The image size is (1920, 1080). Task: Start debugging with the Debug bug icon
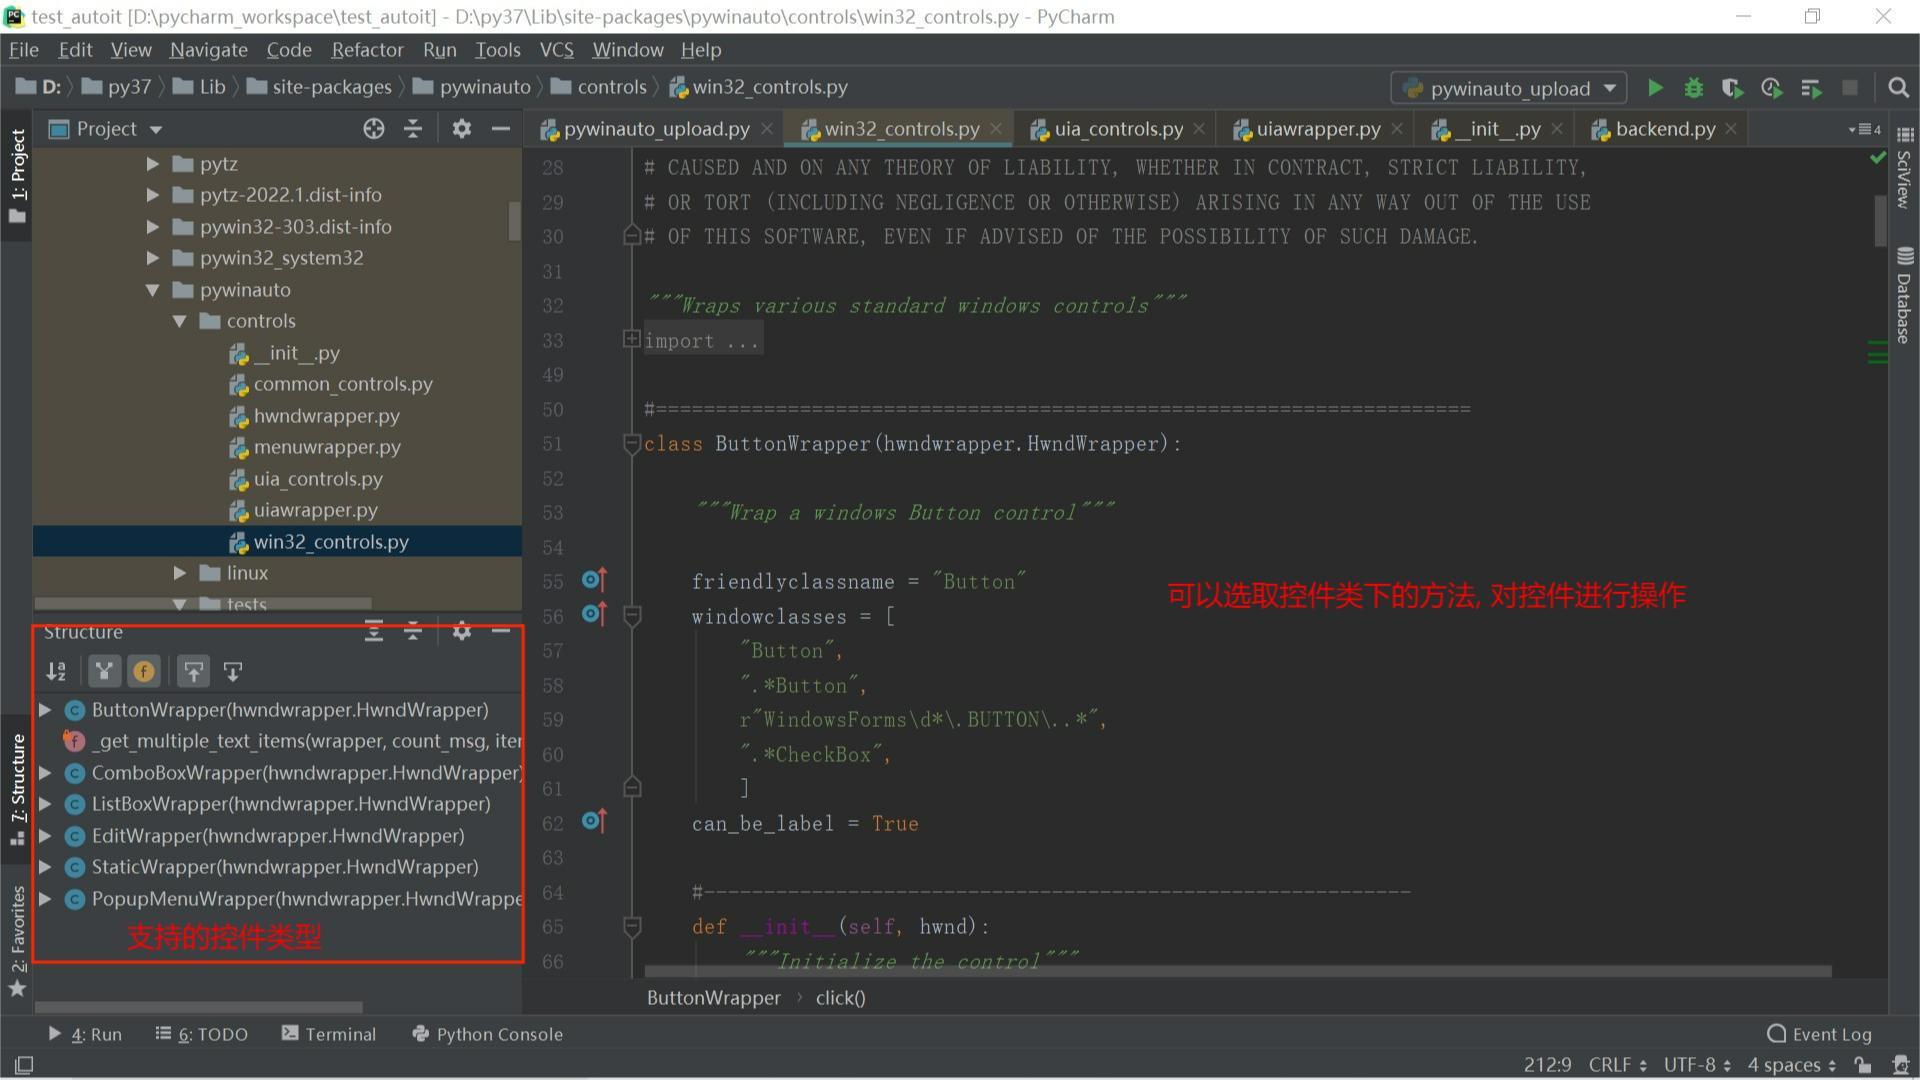tap(1693, 88)
